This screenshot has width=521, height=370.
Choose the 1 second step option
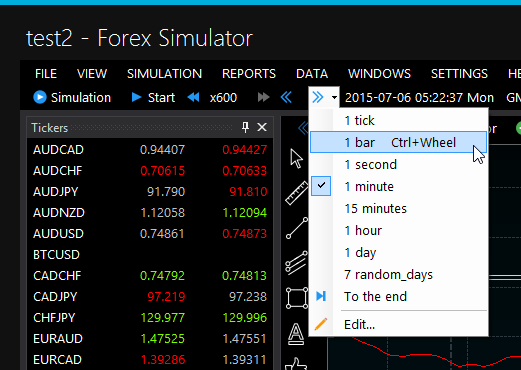pos(399,164)
